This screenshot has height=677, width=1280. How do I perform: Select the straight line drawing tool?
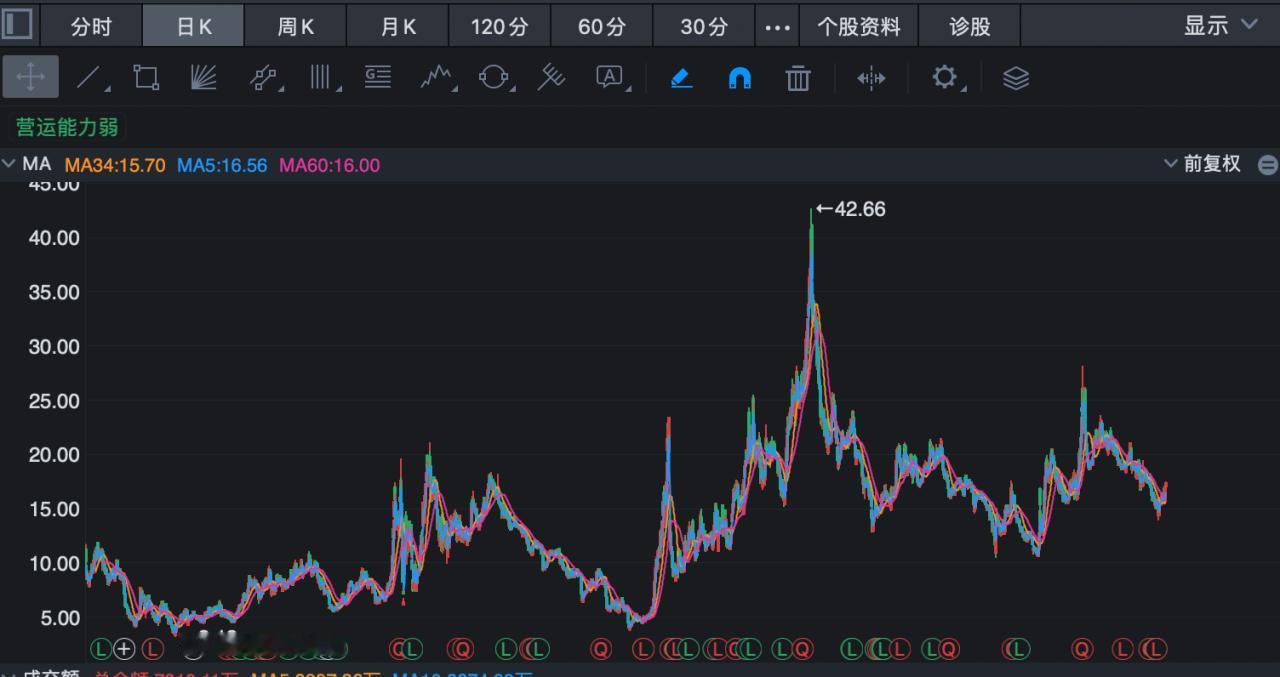90,77
